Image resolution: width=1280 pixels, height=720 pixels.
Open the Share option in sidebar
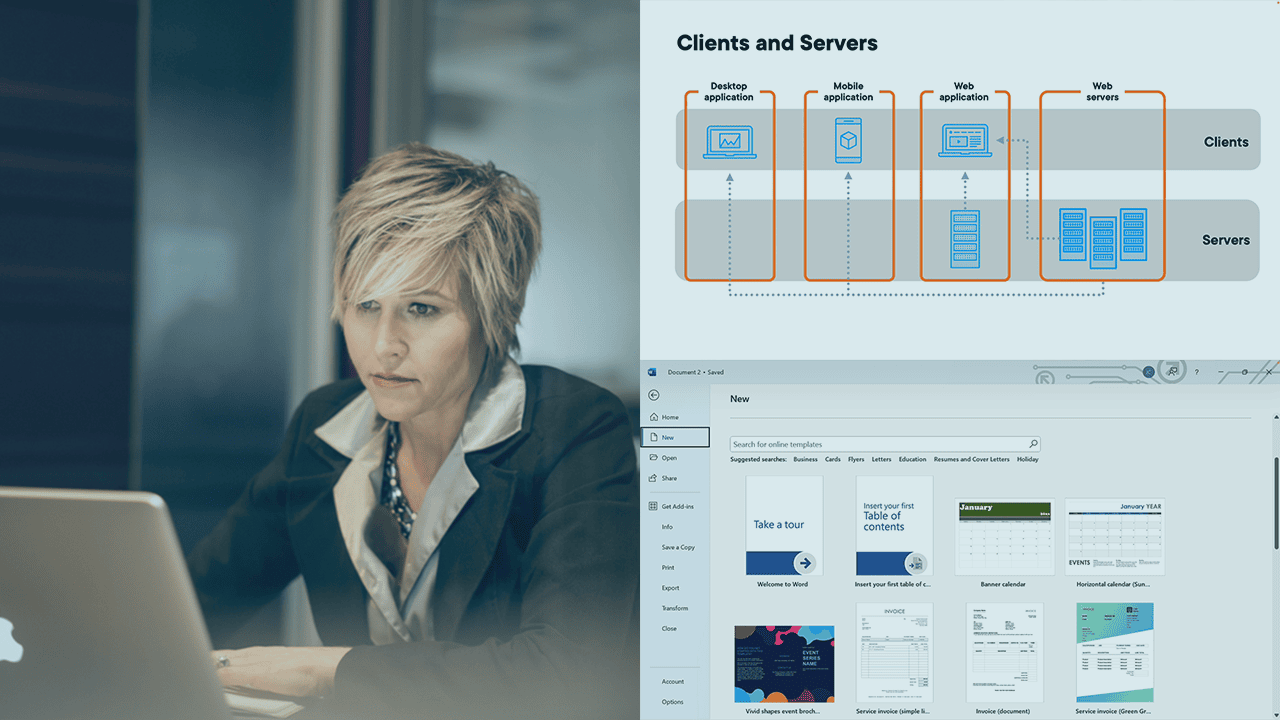tap(669, 478)
